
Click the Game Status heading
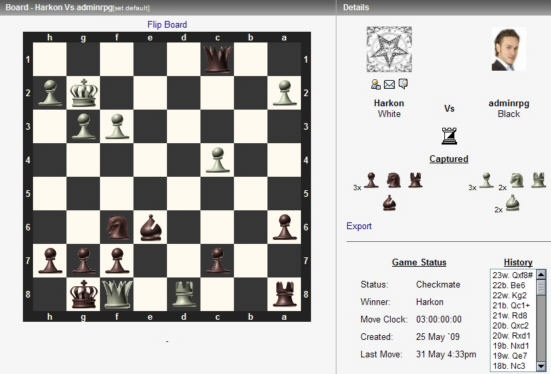tap(419, 262)
